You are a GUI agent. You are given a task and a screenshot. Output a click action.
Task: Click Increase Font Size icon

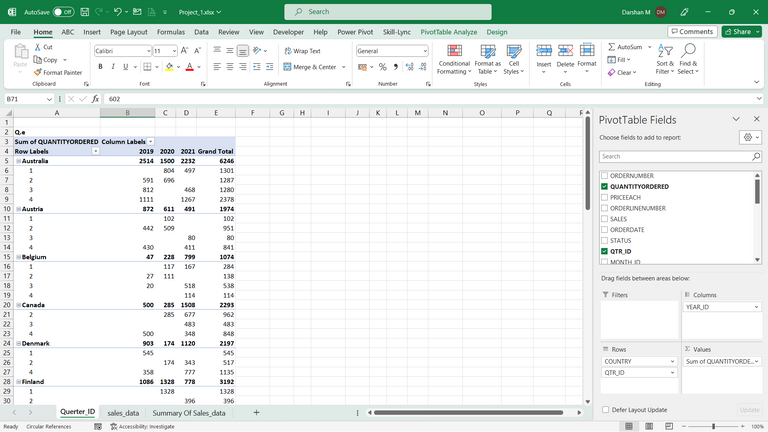185,50
